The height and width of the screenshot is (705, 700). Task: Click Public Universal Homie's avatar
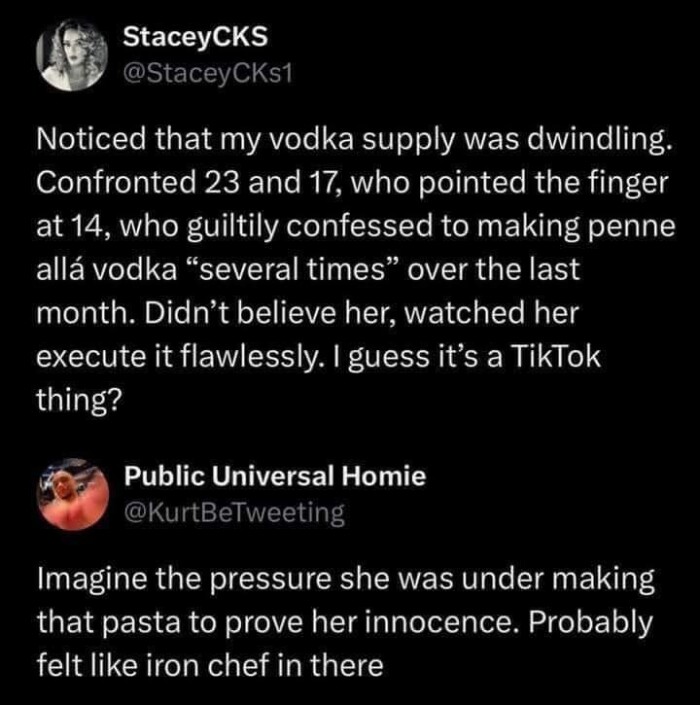point(73,493)
